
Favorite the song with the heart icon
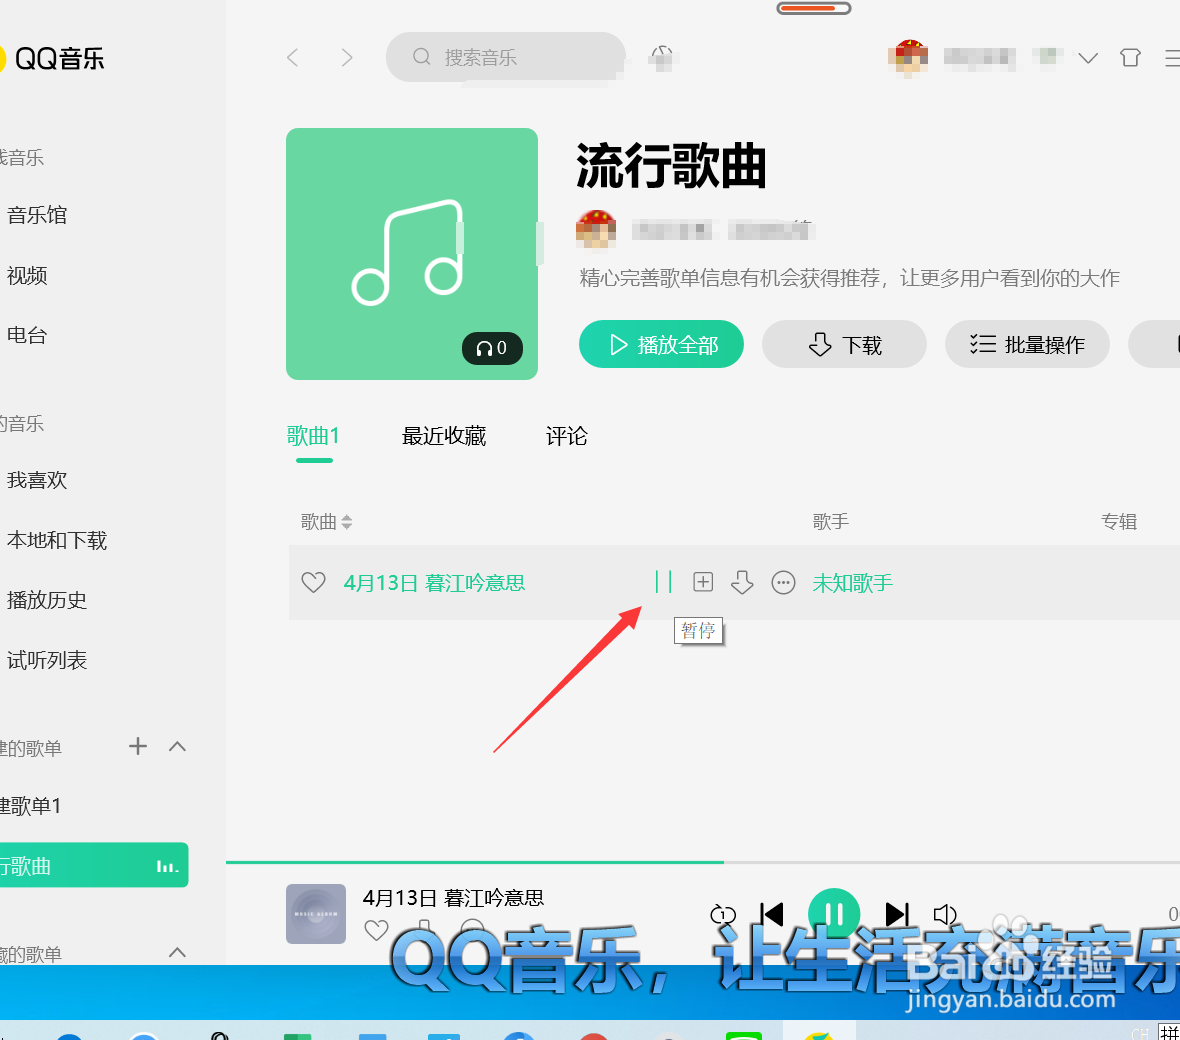point(313,581)
